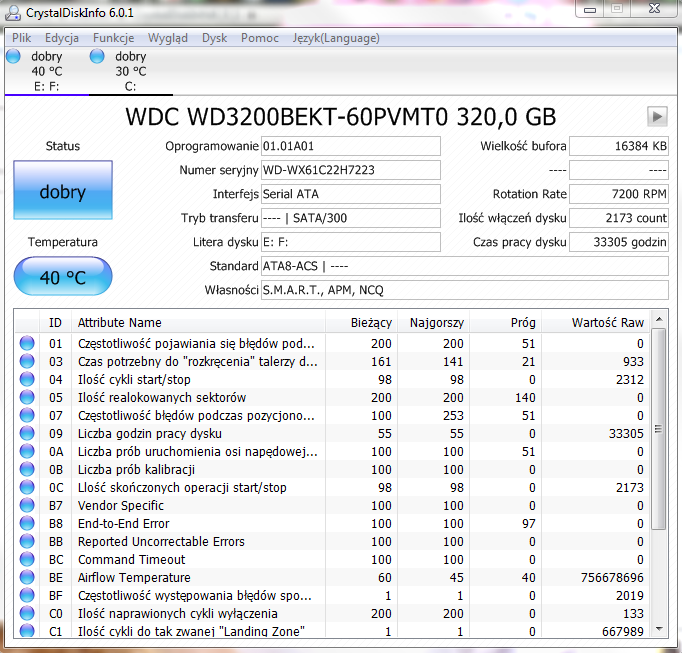The height and width of the screenshot is (653, 682).
Task: Click the serial number field WD-WX61C22H7223
Action: click(x=351, y=170)
